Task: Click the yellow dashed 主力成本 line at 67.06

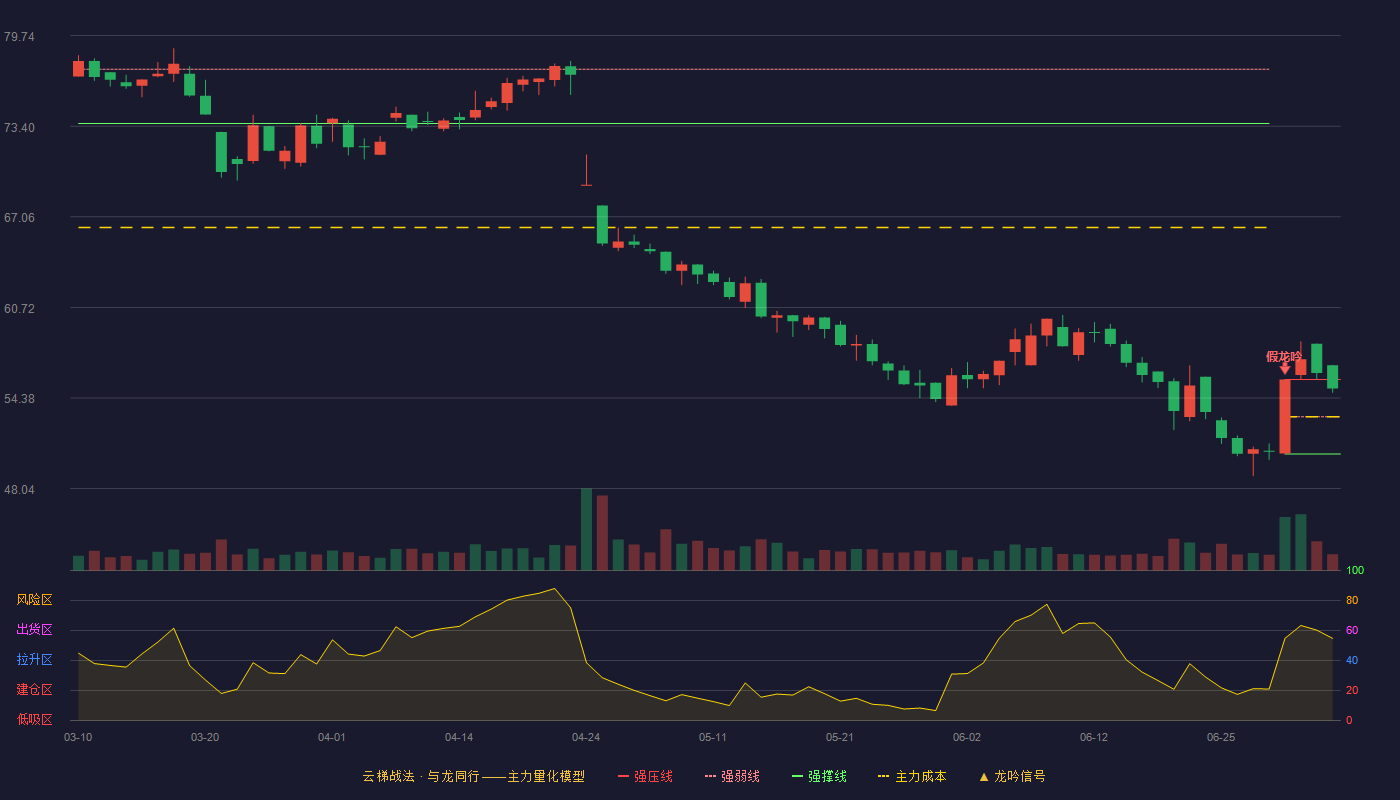Action: pyautogui.click(x=672, y=228)
